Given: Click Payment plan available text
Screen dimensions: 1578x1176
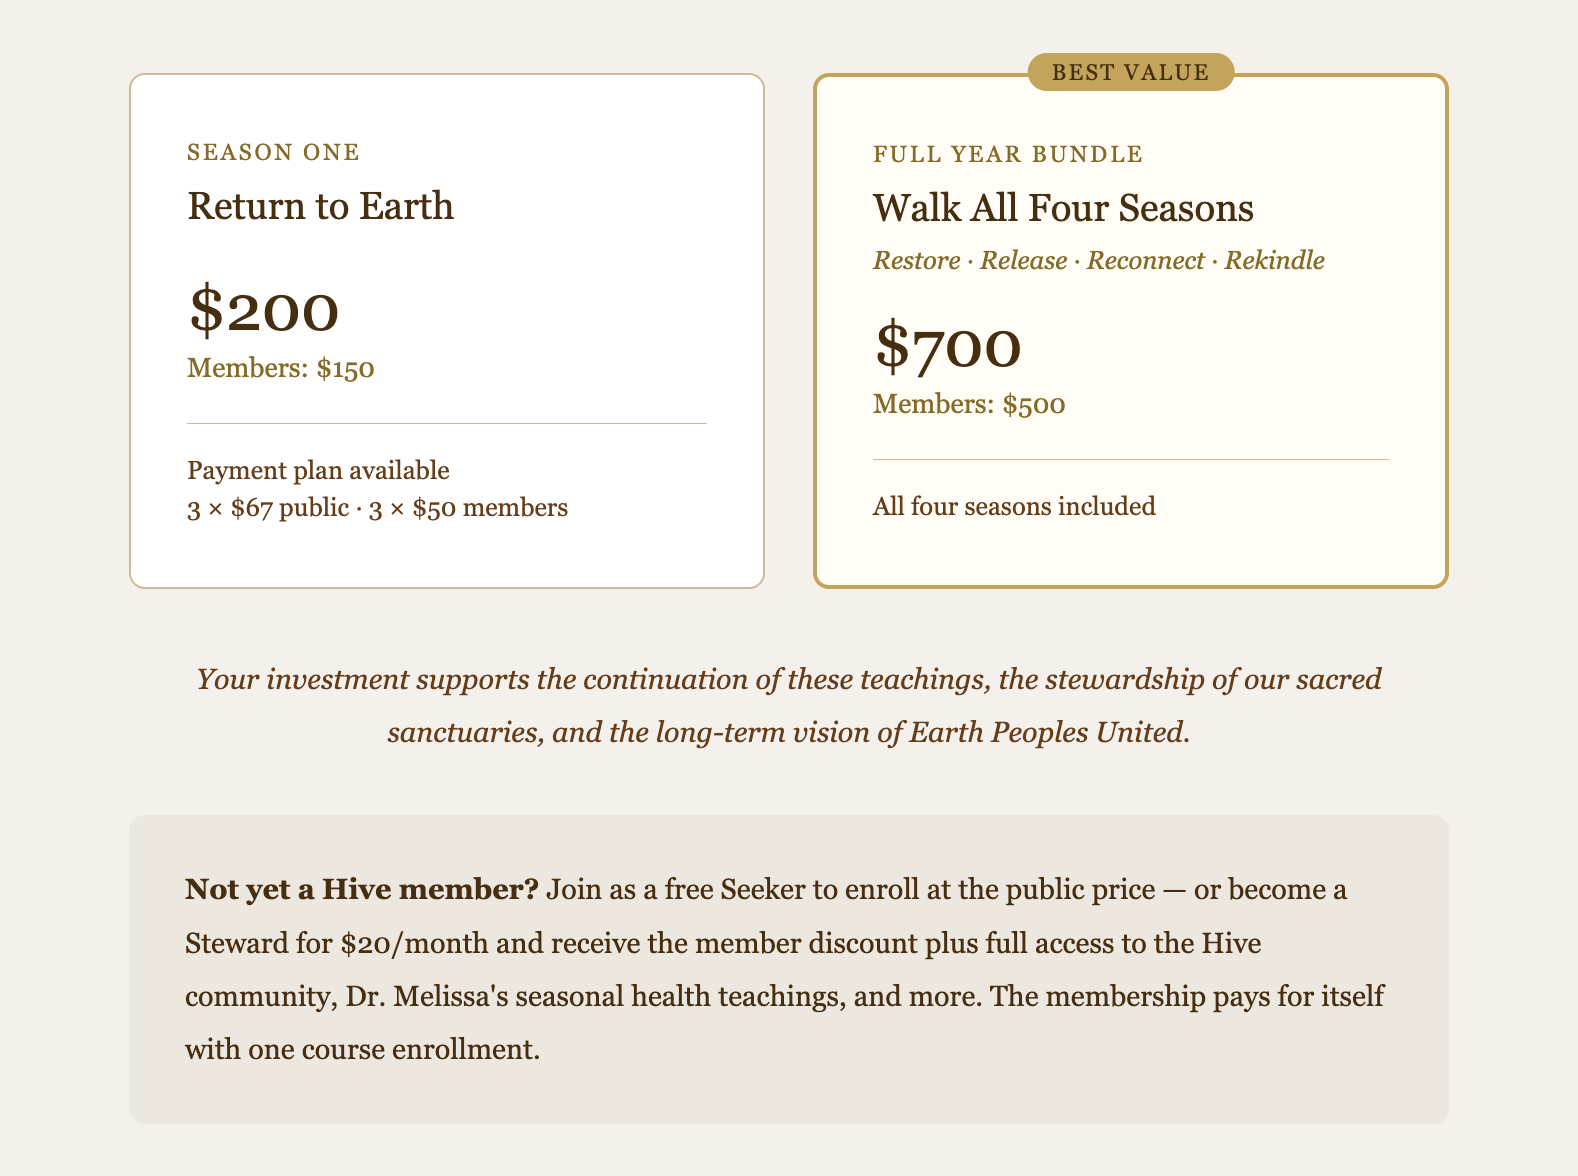Looking at the screenshot, I should click(x=318, y=470).
